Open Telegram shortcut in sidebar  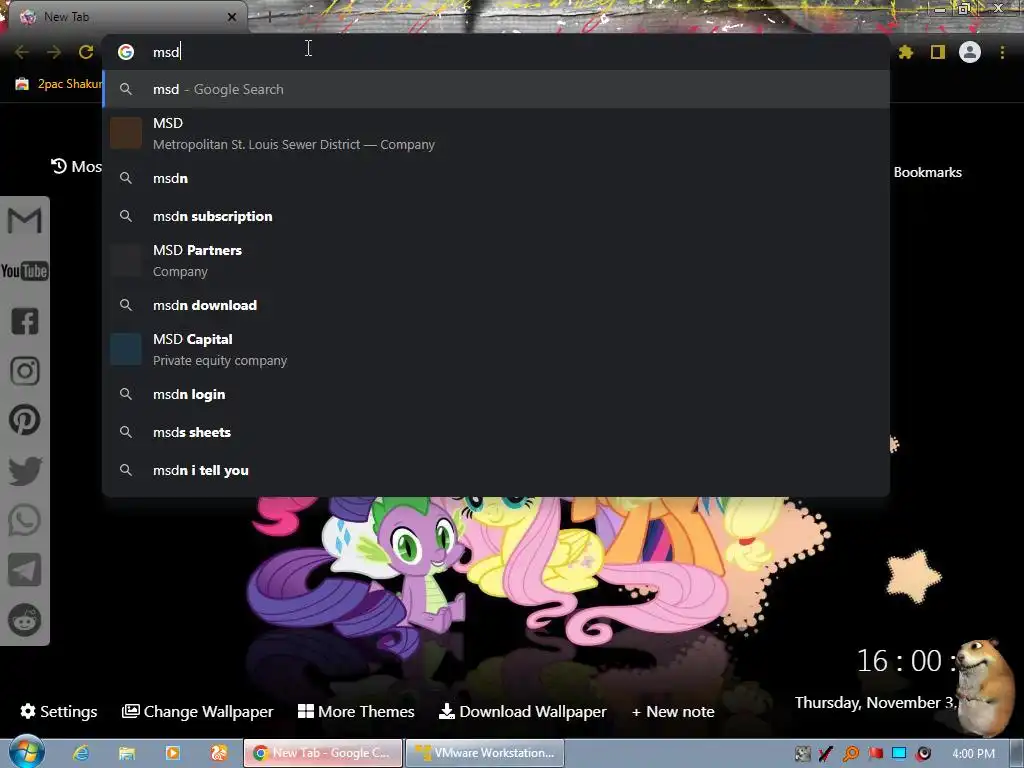[25, 570]
